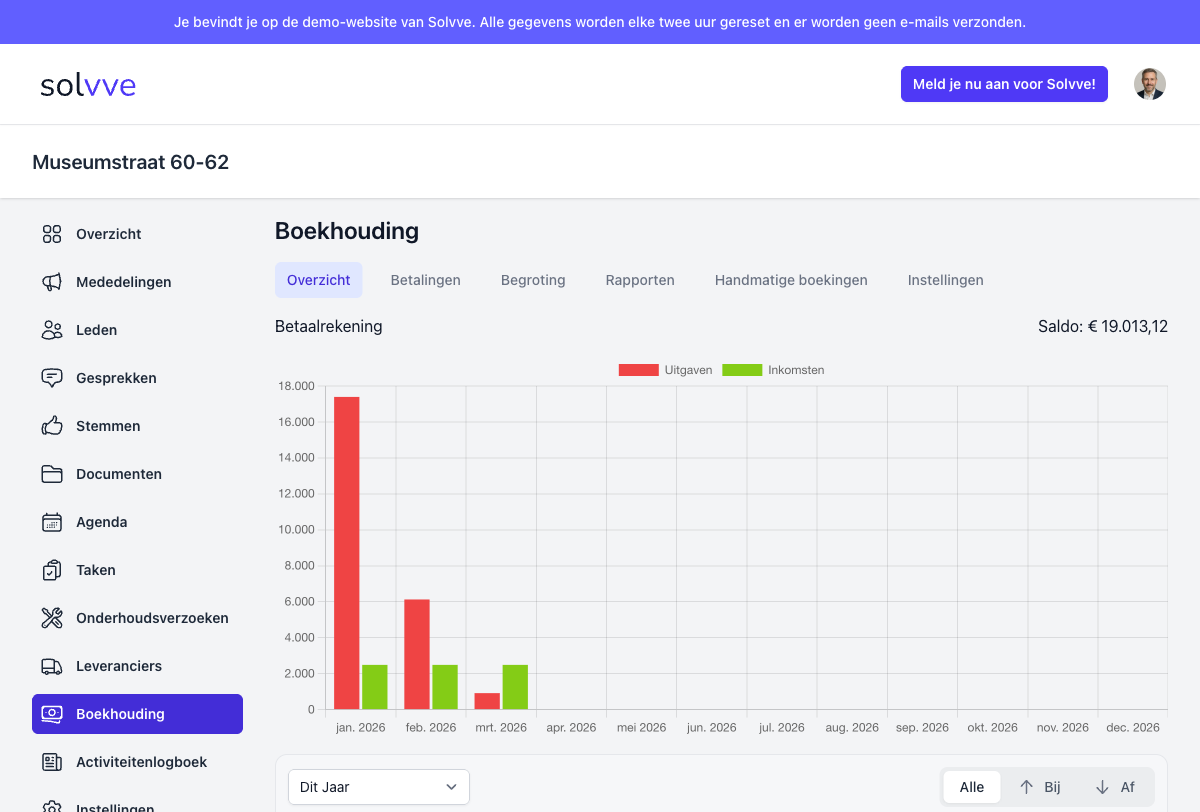Open the Rapporten tab

[640, 280]
